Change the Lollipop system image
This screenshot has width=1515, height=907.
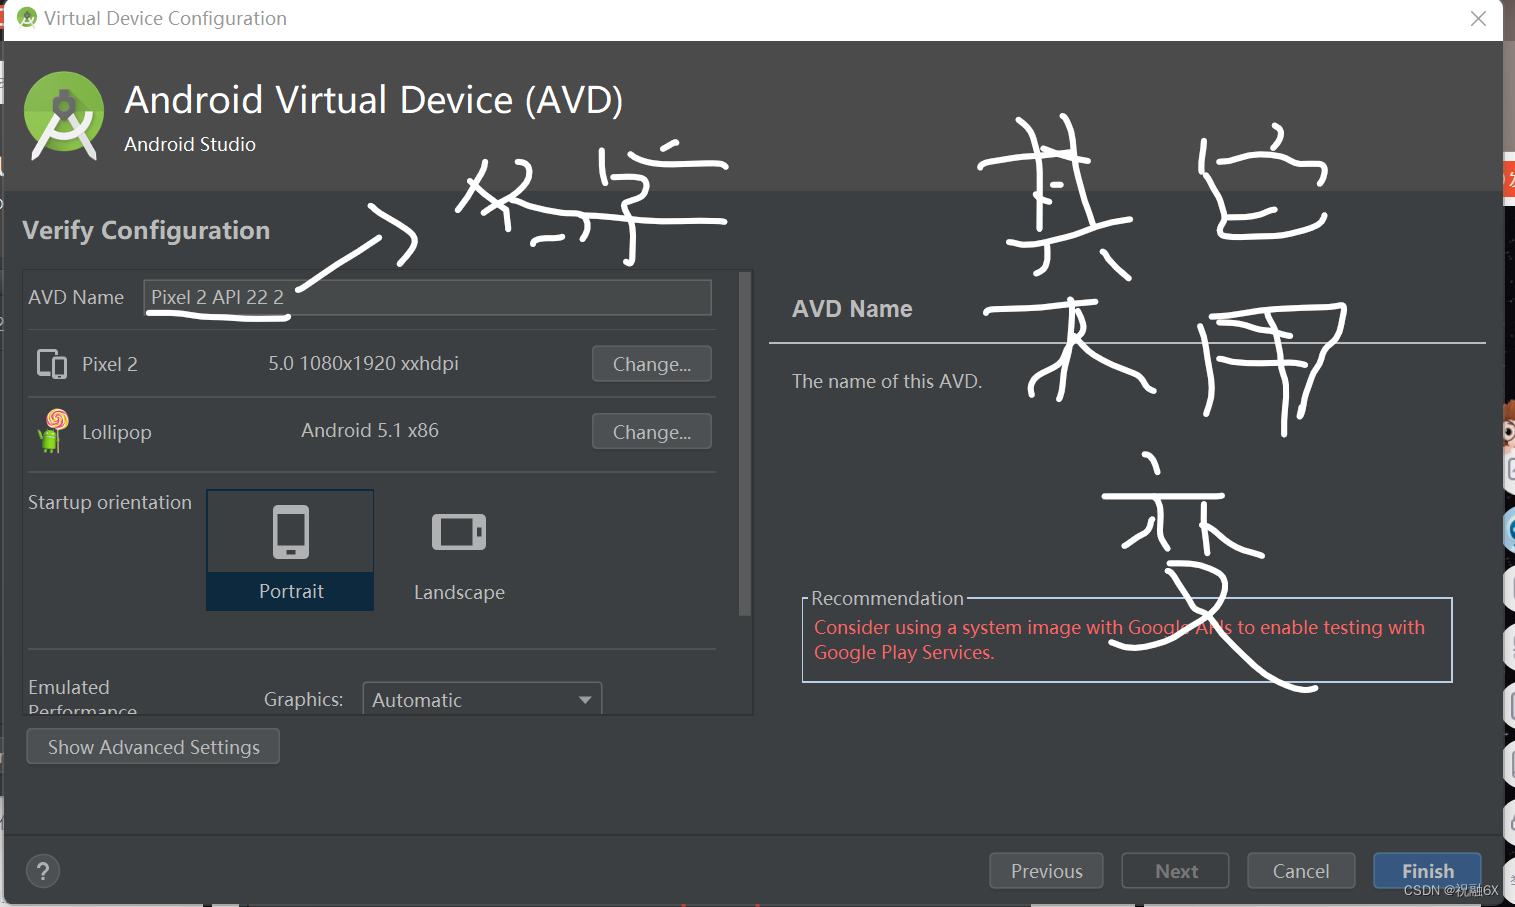coord(652,432)
